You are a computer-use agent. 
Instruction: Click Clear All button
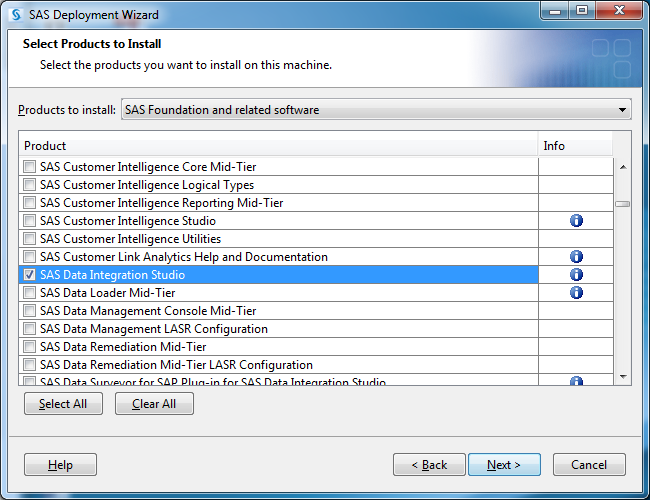(154, 403)
